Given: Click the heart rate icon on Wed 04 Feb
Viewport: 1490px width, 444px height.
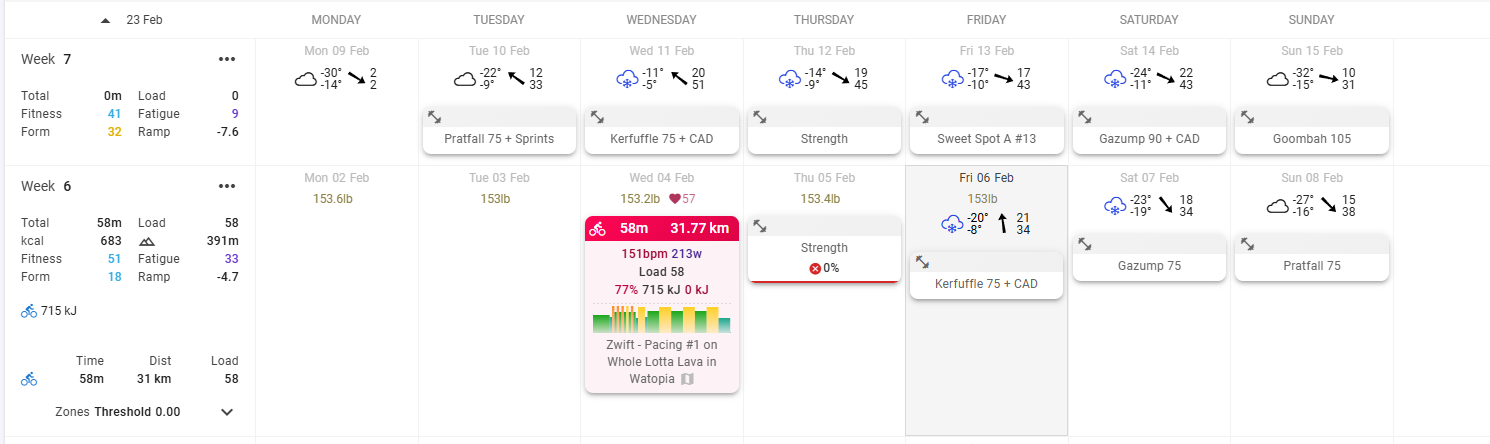Looking at the screenshot, I should (675, 199).
